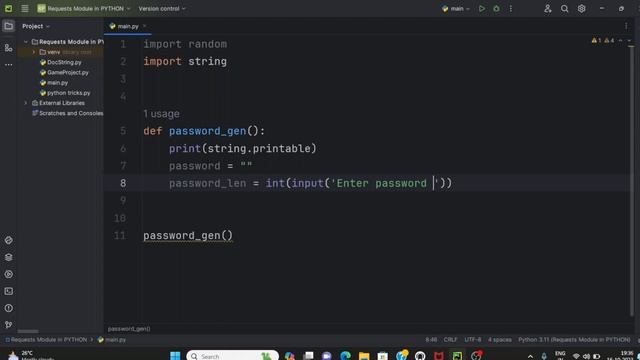Go to next highlighted problem arrow
Image resolution: width=640 pixels, height=360 pixels.
click(x=629, y=40)
